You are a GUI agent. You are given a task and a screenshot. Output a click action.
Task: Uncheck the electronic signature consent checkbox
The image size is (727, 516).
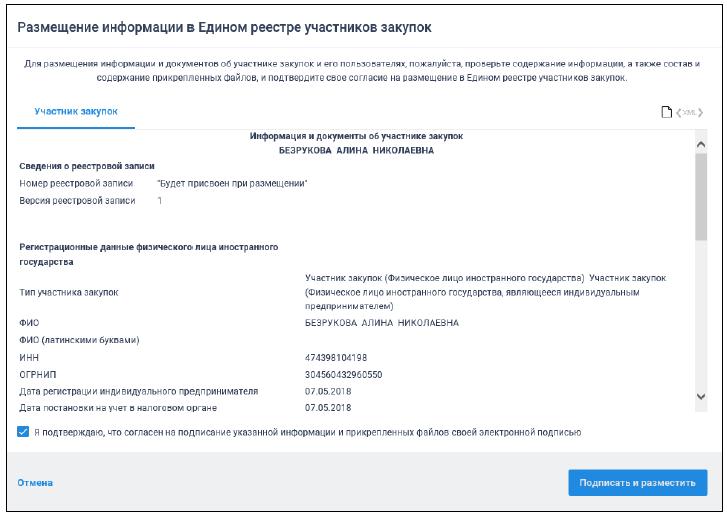tap(23, 432)
